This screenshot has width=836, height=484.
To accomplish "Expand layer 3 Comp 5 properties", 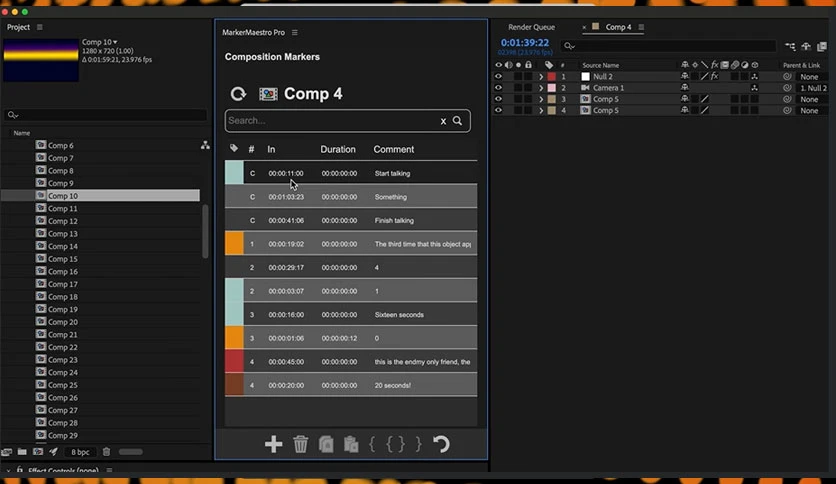I will tap(541, 99).
